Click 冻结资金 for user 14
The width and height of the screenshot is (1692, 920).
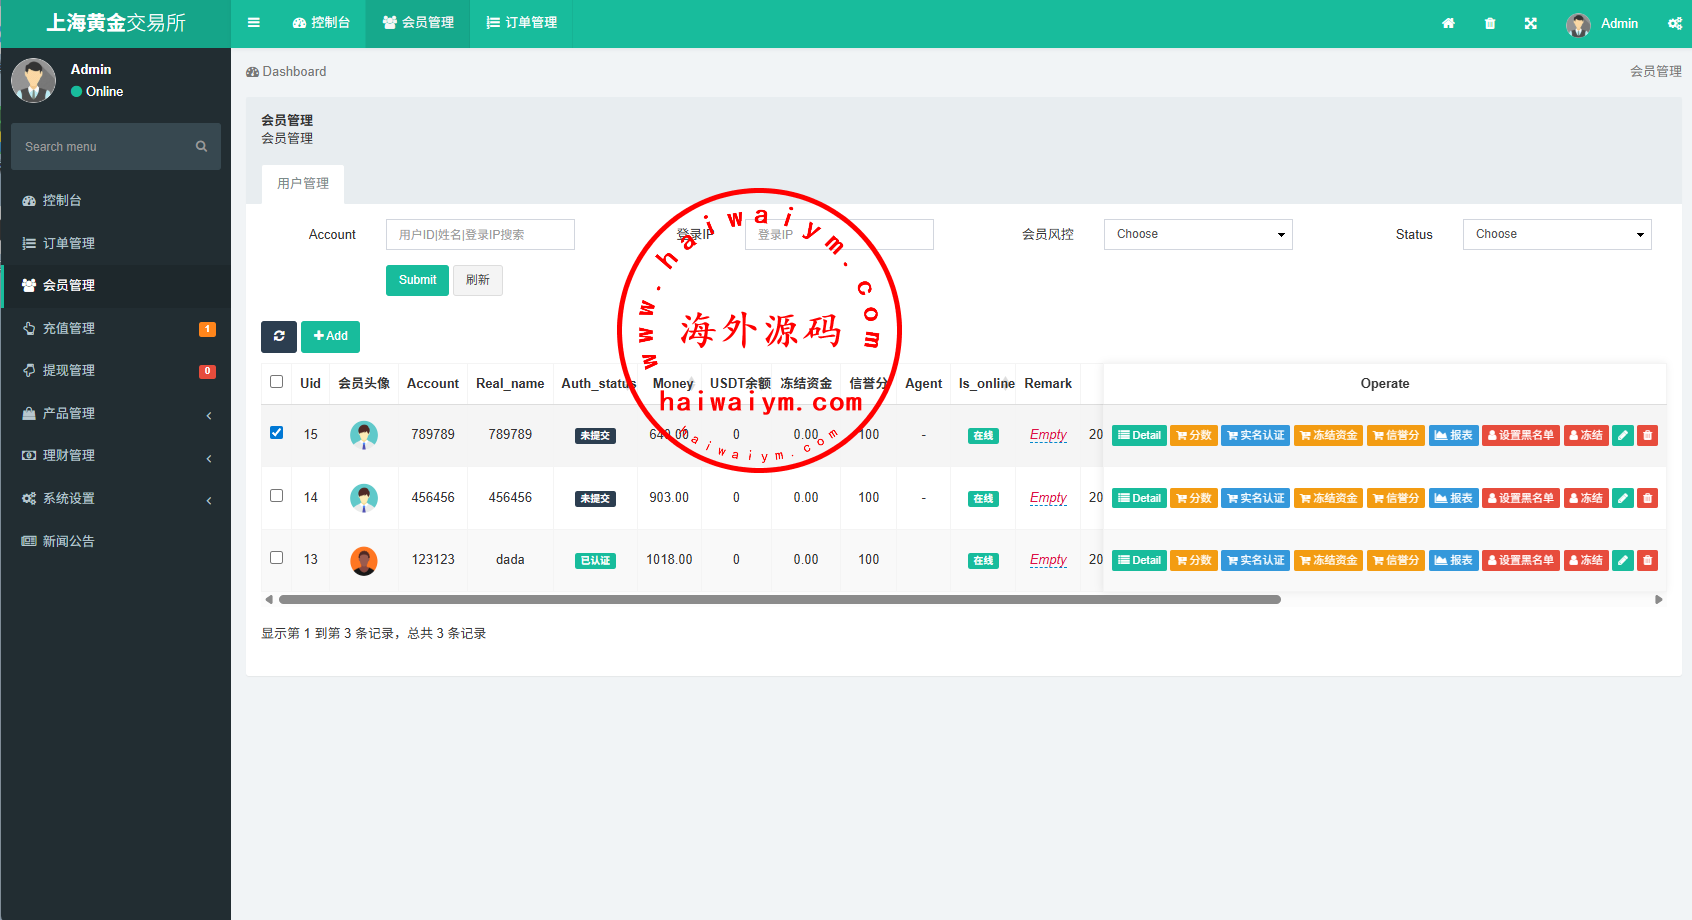[x=1329, y=498]
